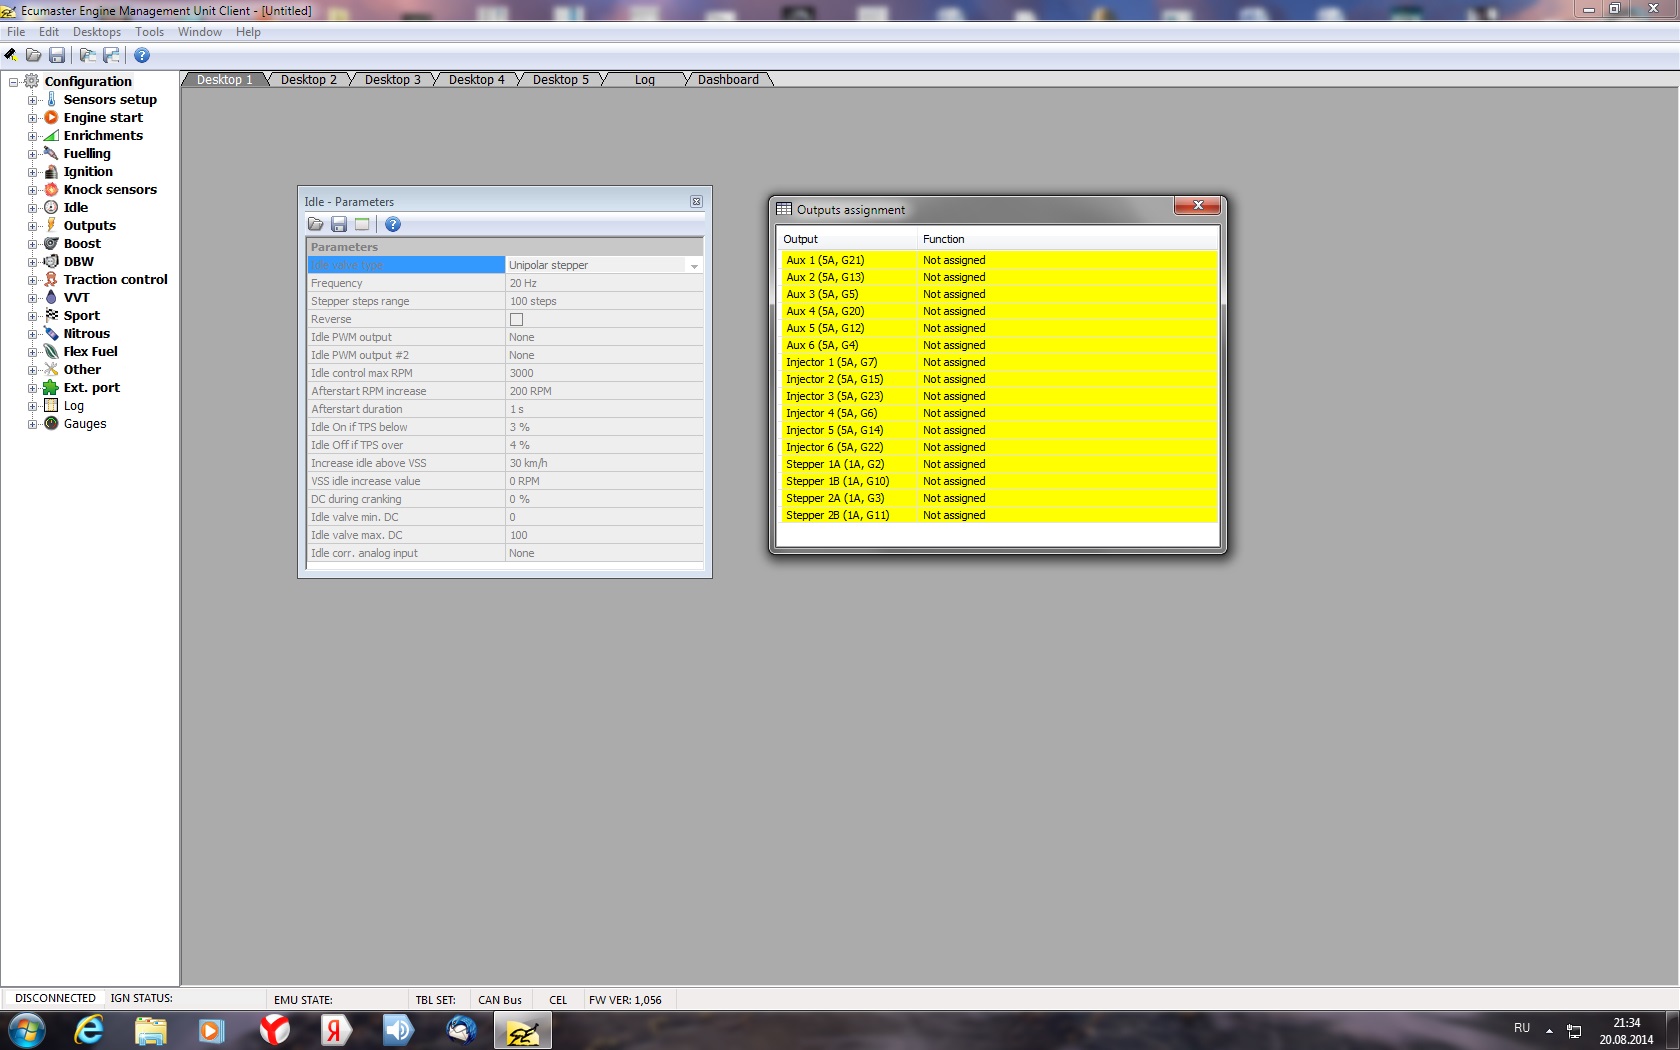Open the Idle valve type dropdown

[x=694, y=266]
